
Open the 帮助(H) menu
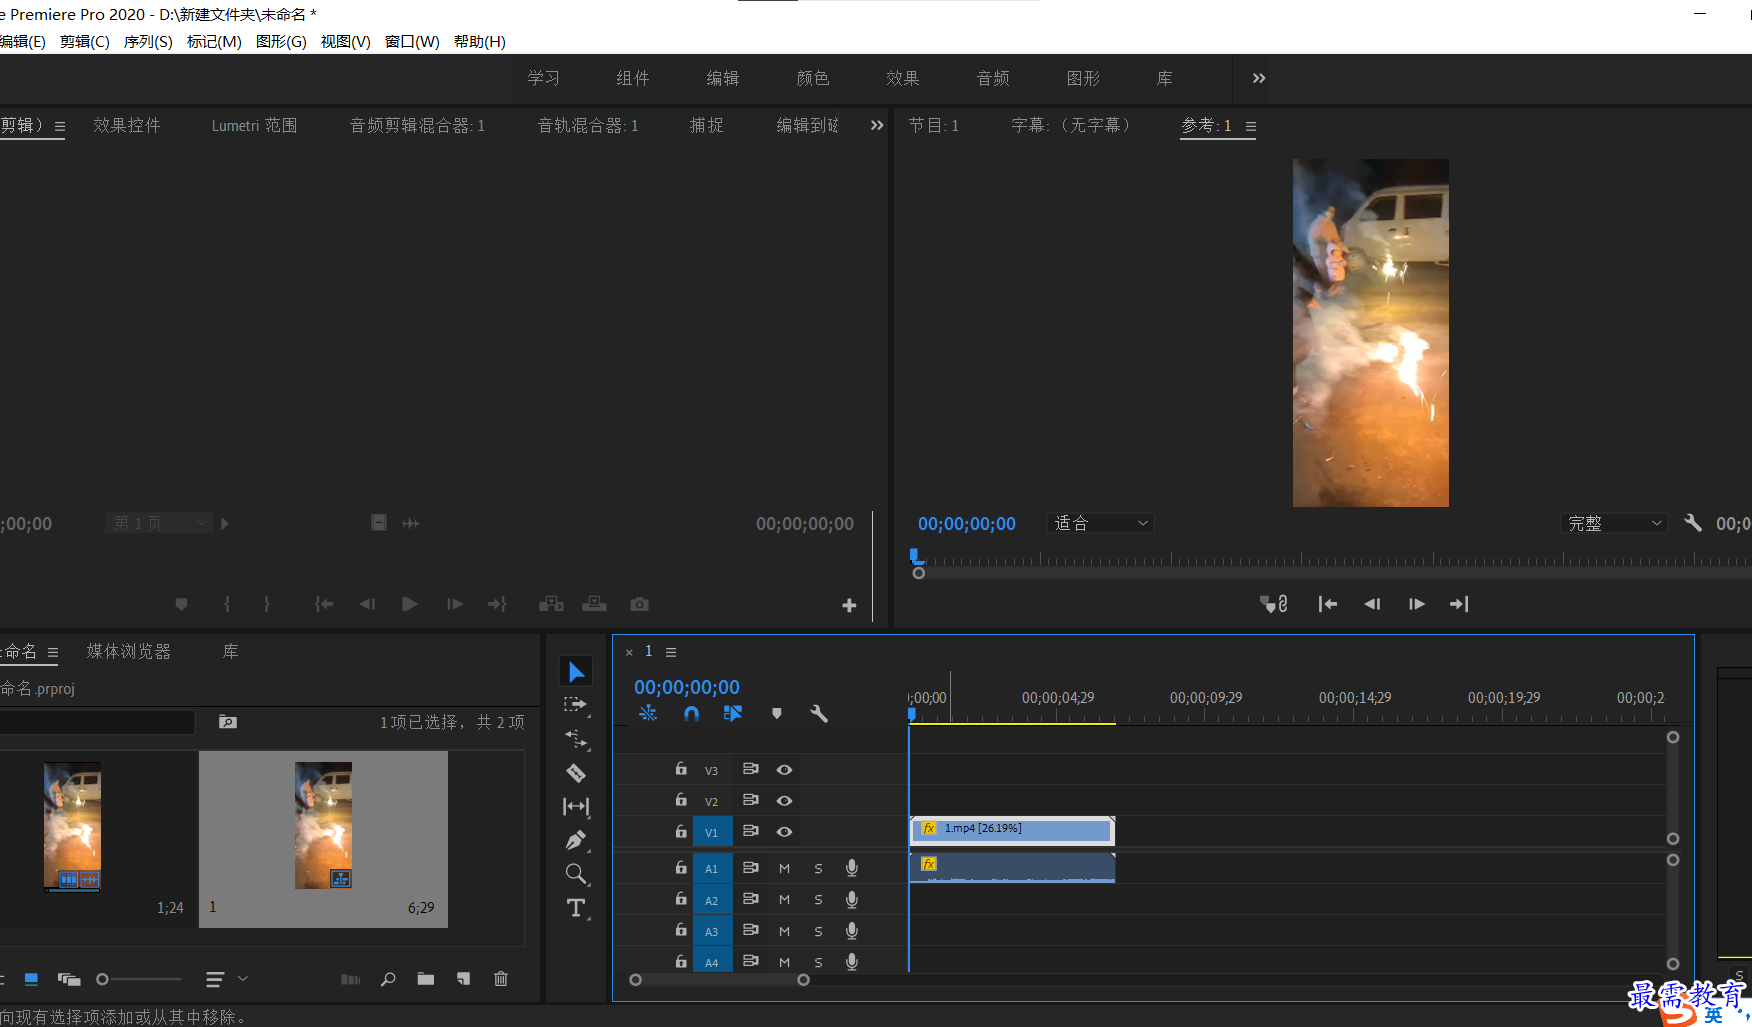click(480, 41)
